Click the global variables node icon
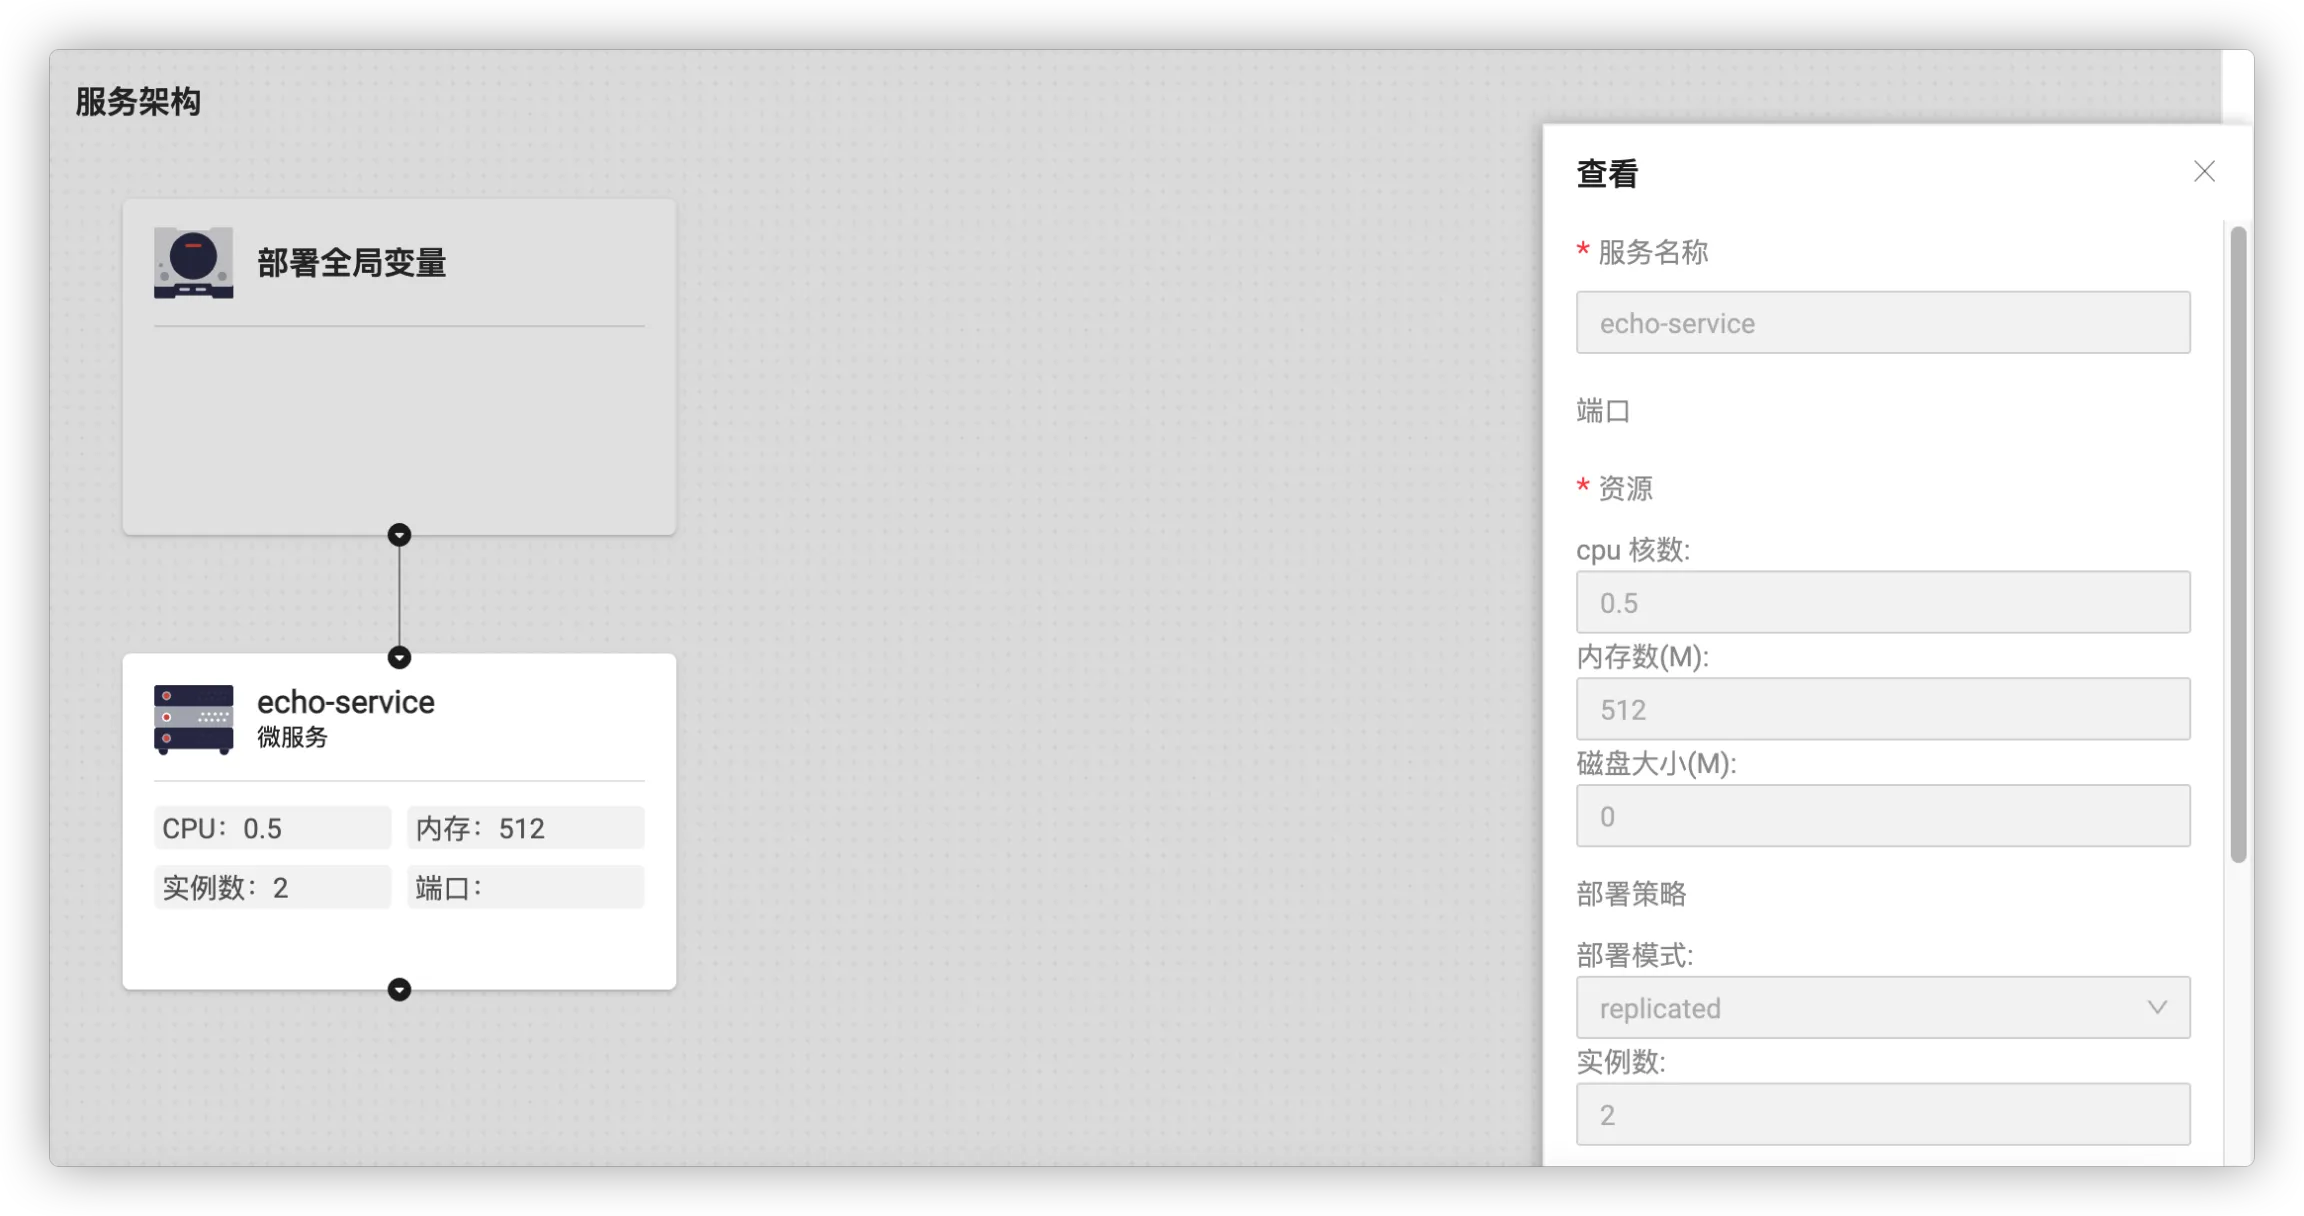The width and height of the screenshot is (2304, 1216). click(x=193, y=263)
